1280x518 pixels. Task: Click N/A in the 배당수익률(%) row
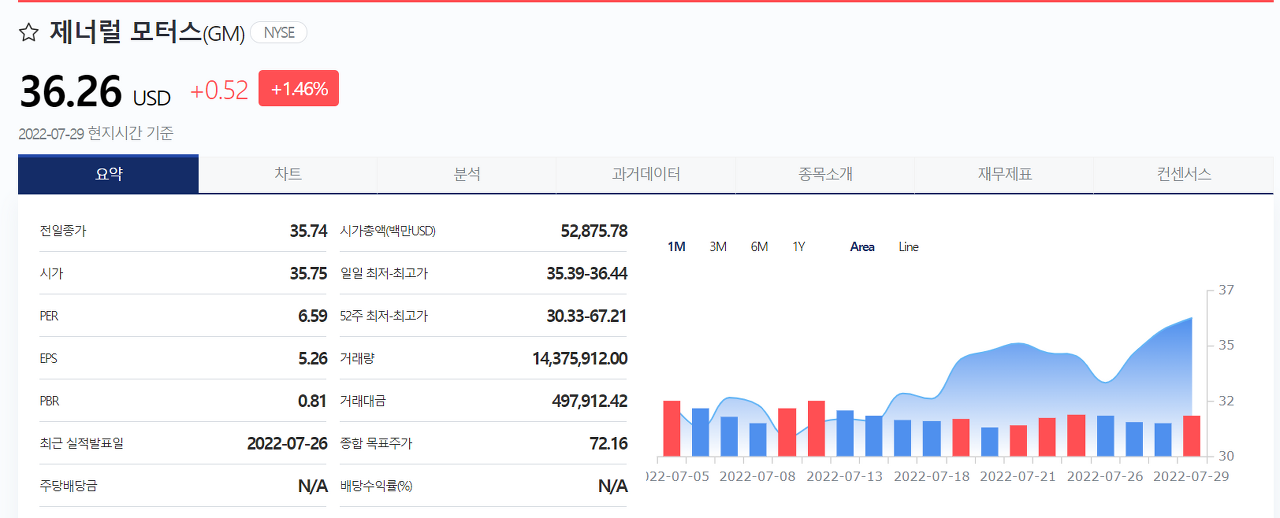pos(613,486)
